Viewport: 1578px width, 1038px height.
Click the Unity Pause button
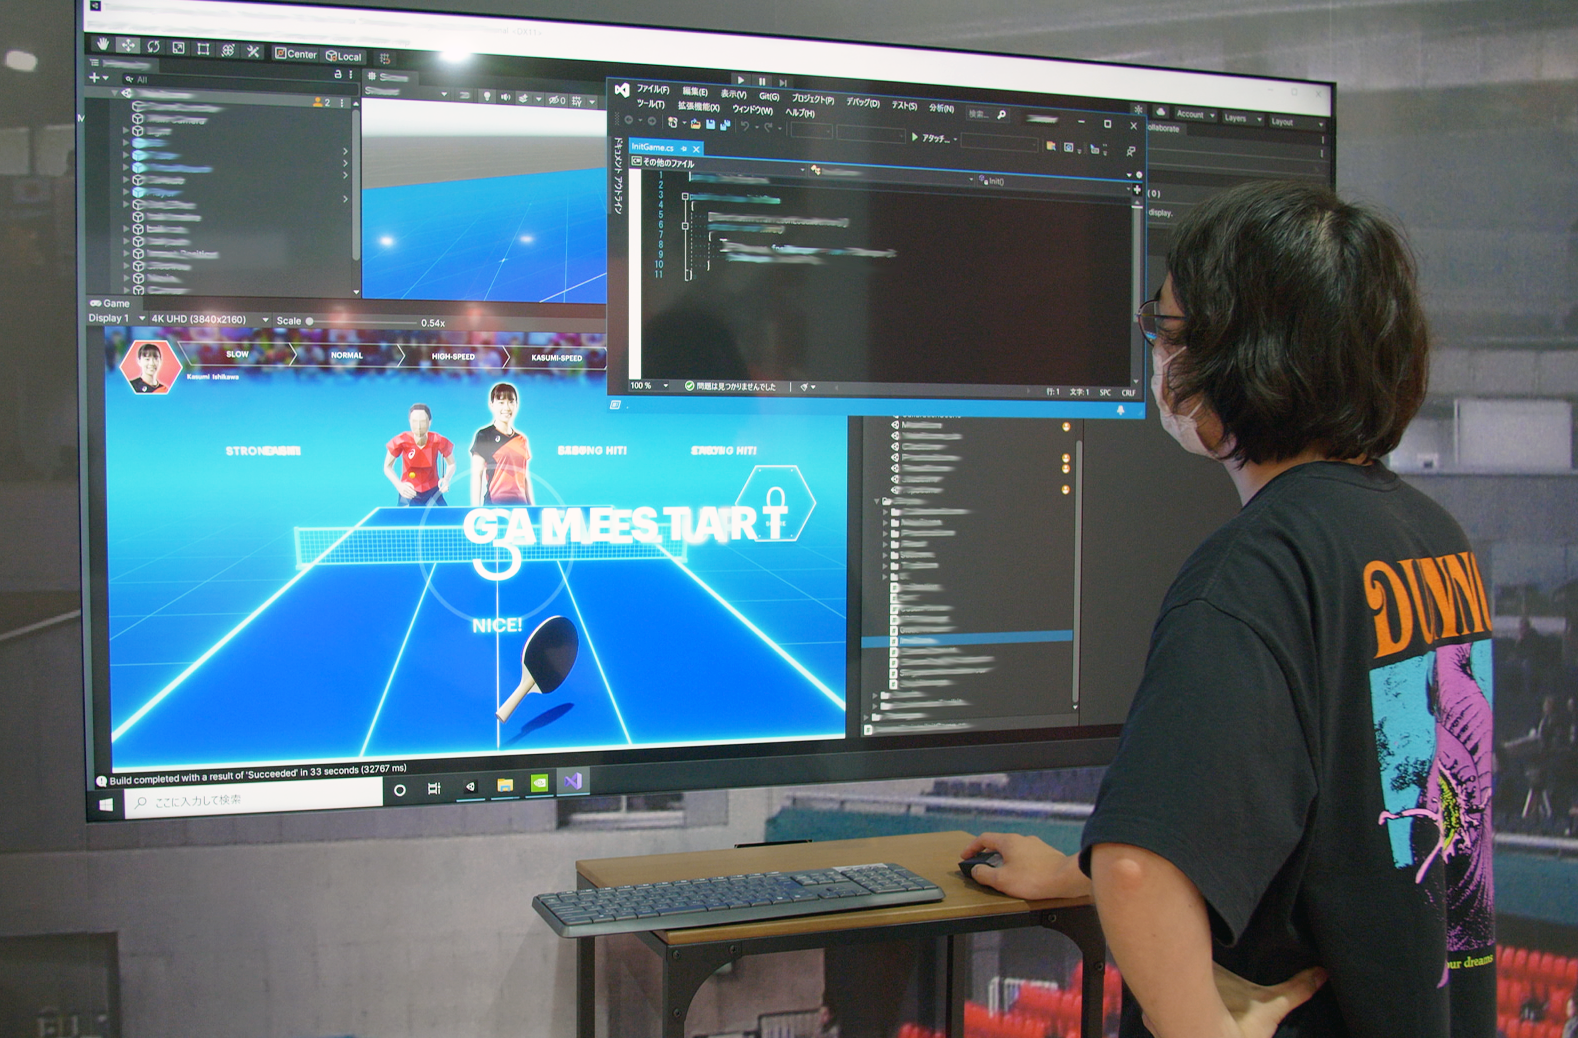point(762,81)
